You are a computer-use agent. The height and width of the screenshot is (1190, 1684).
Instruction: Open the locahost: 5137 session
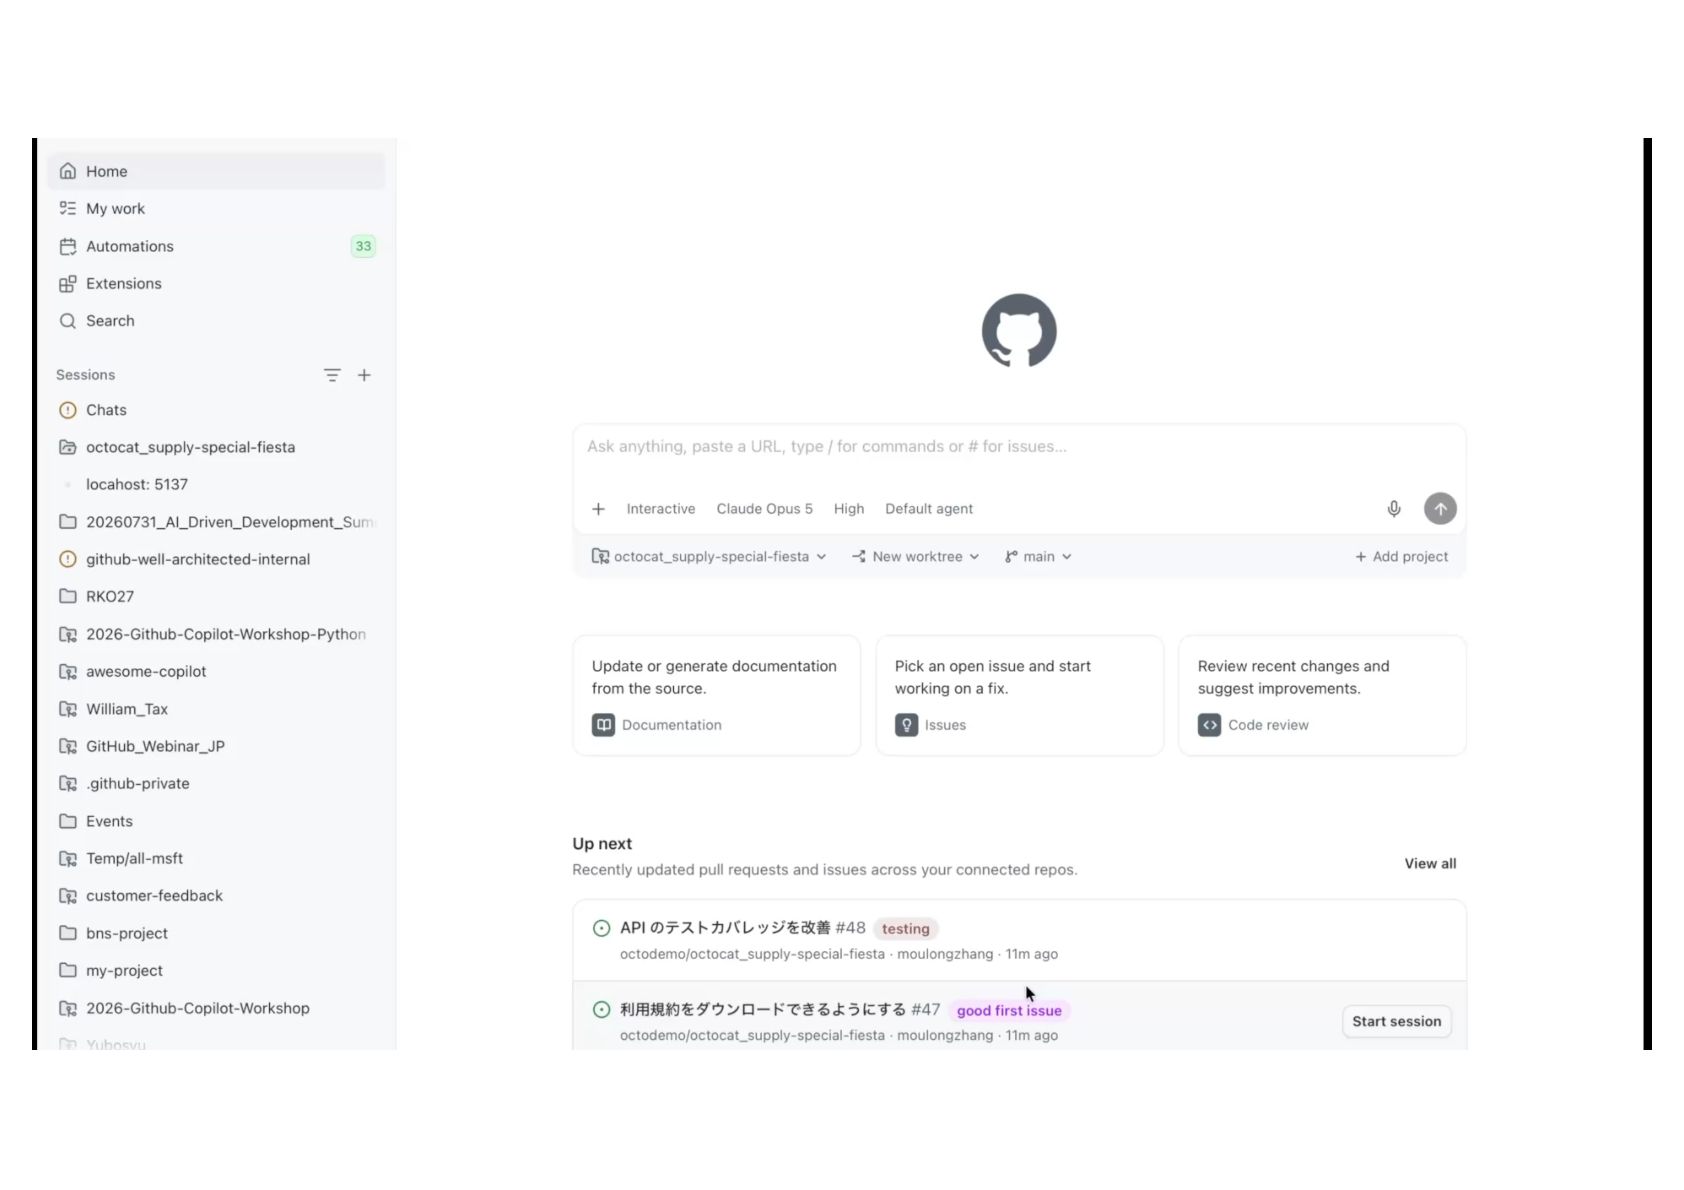[x=215, y=484]
